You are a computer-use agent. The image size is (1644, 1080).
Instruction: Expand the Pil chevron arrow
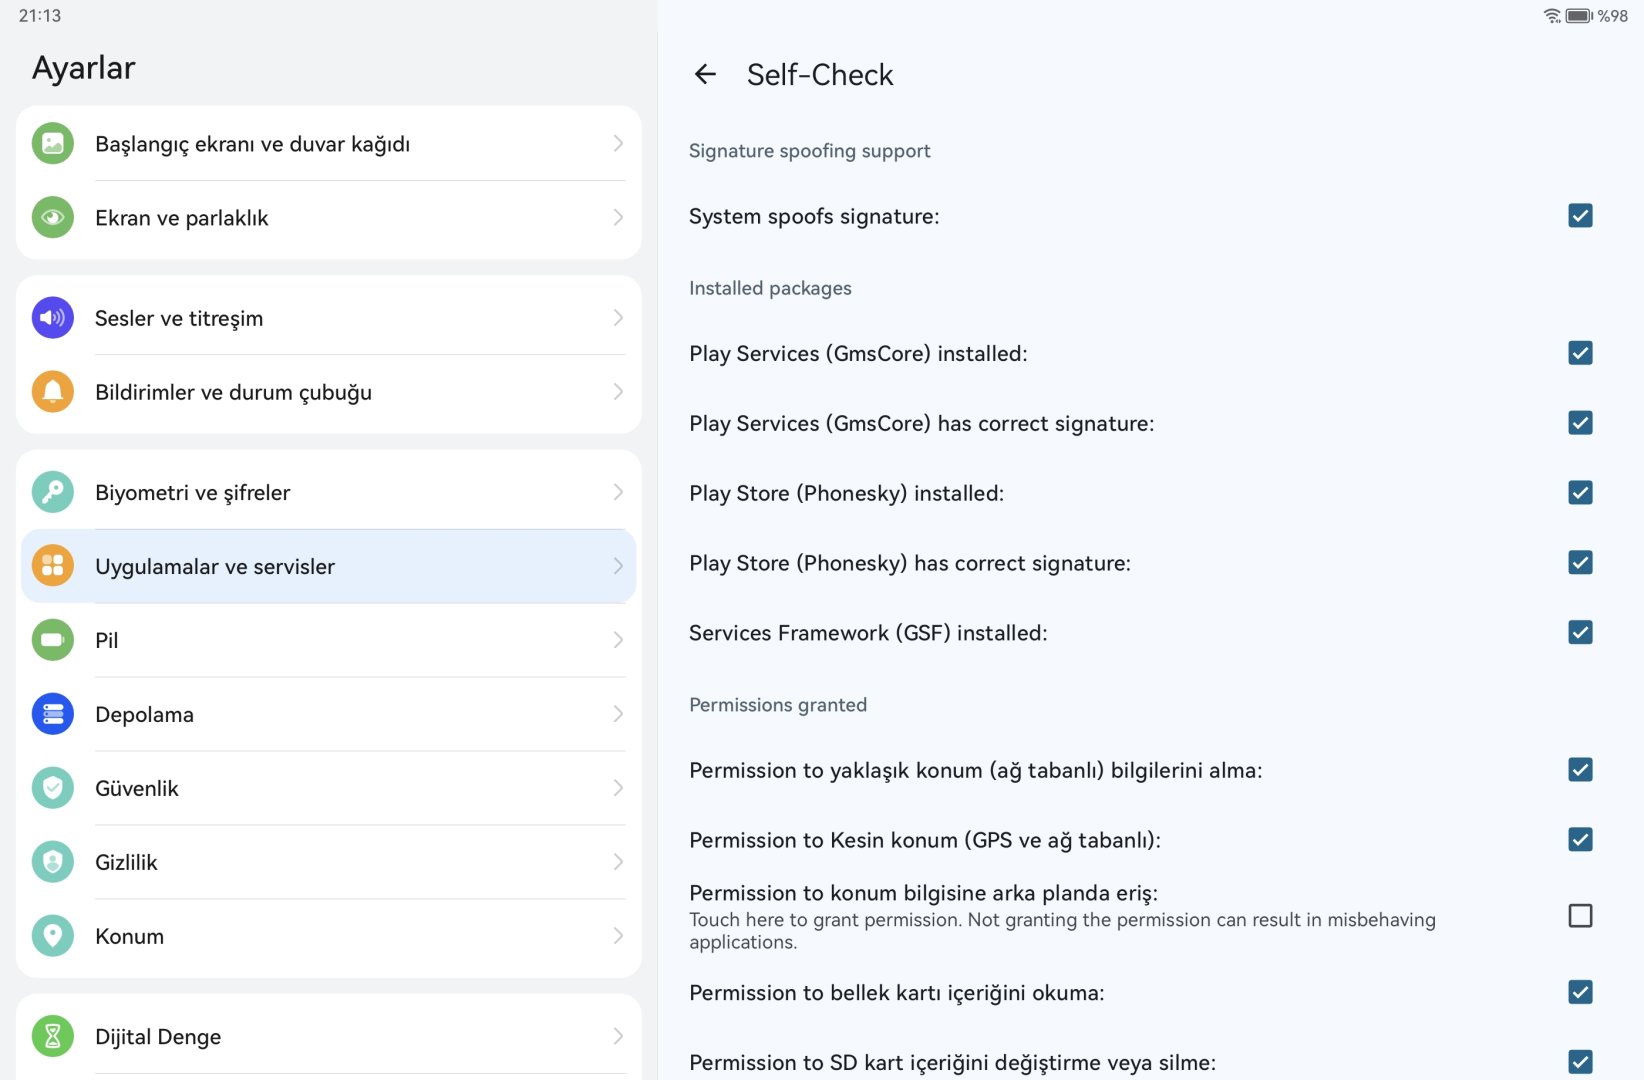(618, 640)
